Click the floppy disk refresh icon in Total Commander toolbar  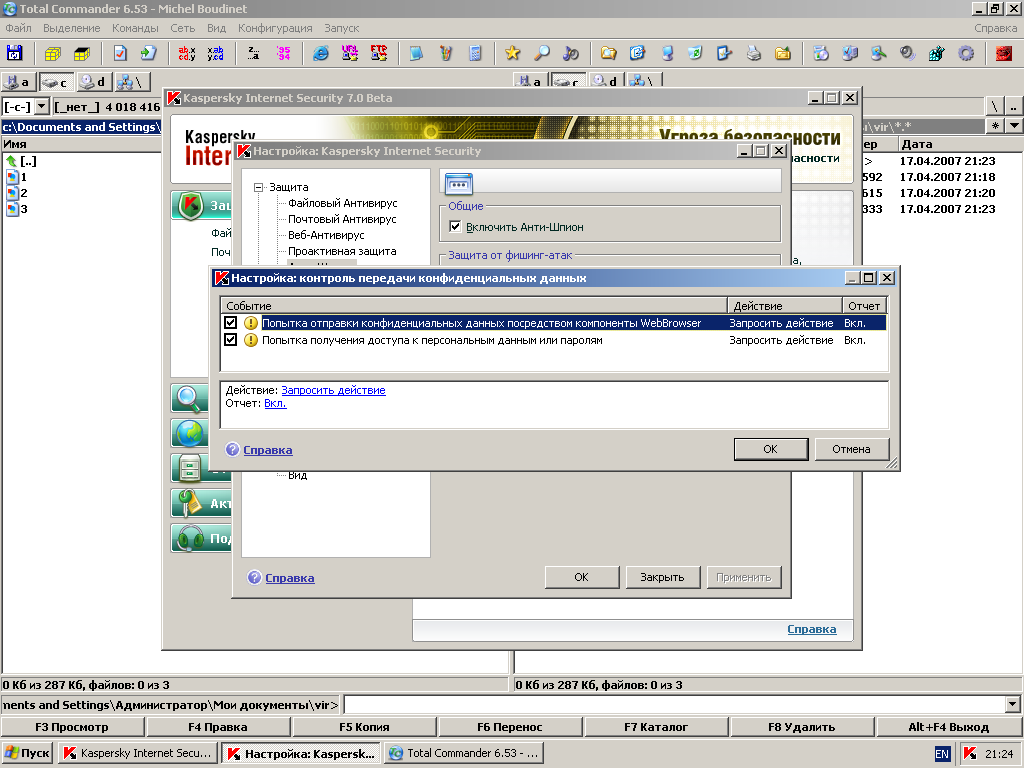pyautogui.click(x=14, y=53)
